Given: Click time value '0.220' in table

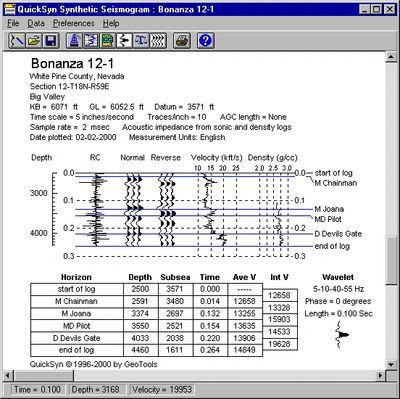Looking at the screenshot, I should pos(210,338).
